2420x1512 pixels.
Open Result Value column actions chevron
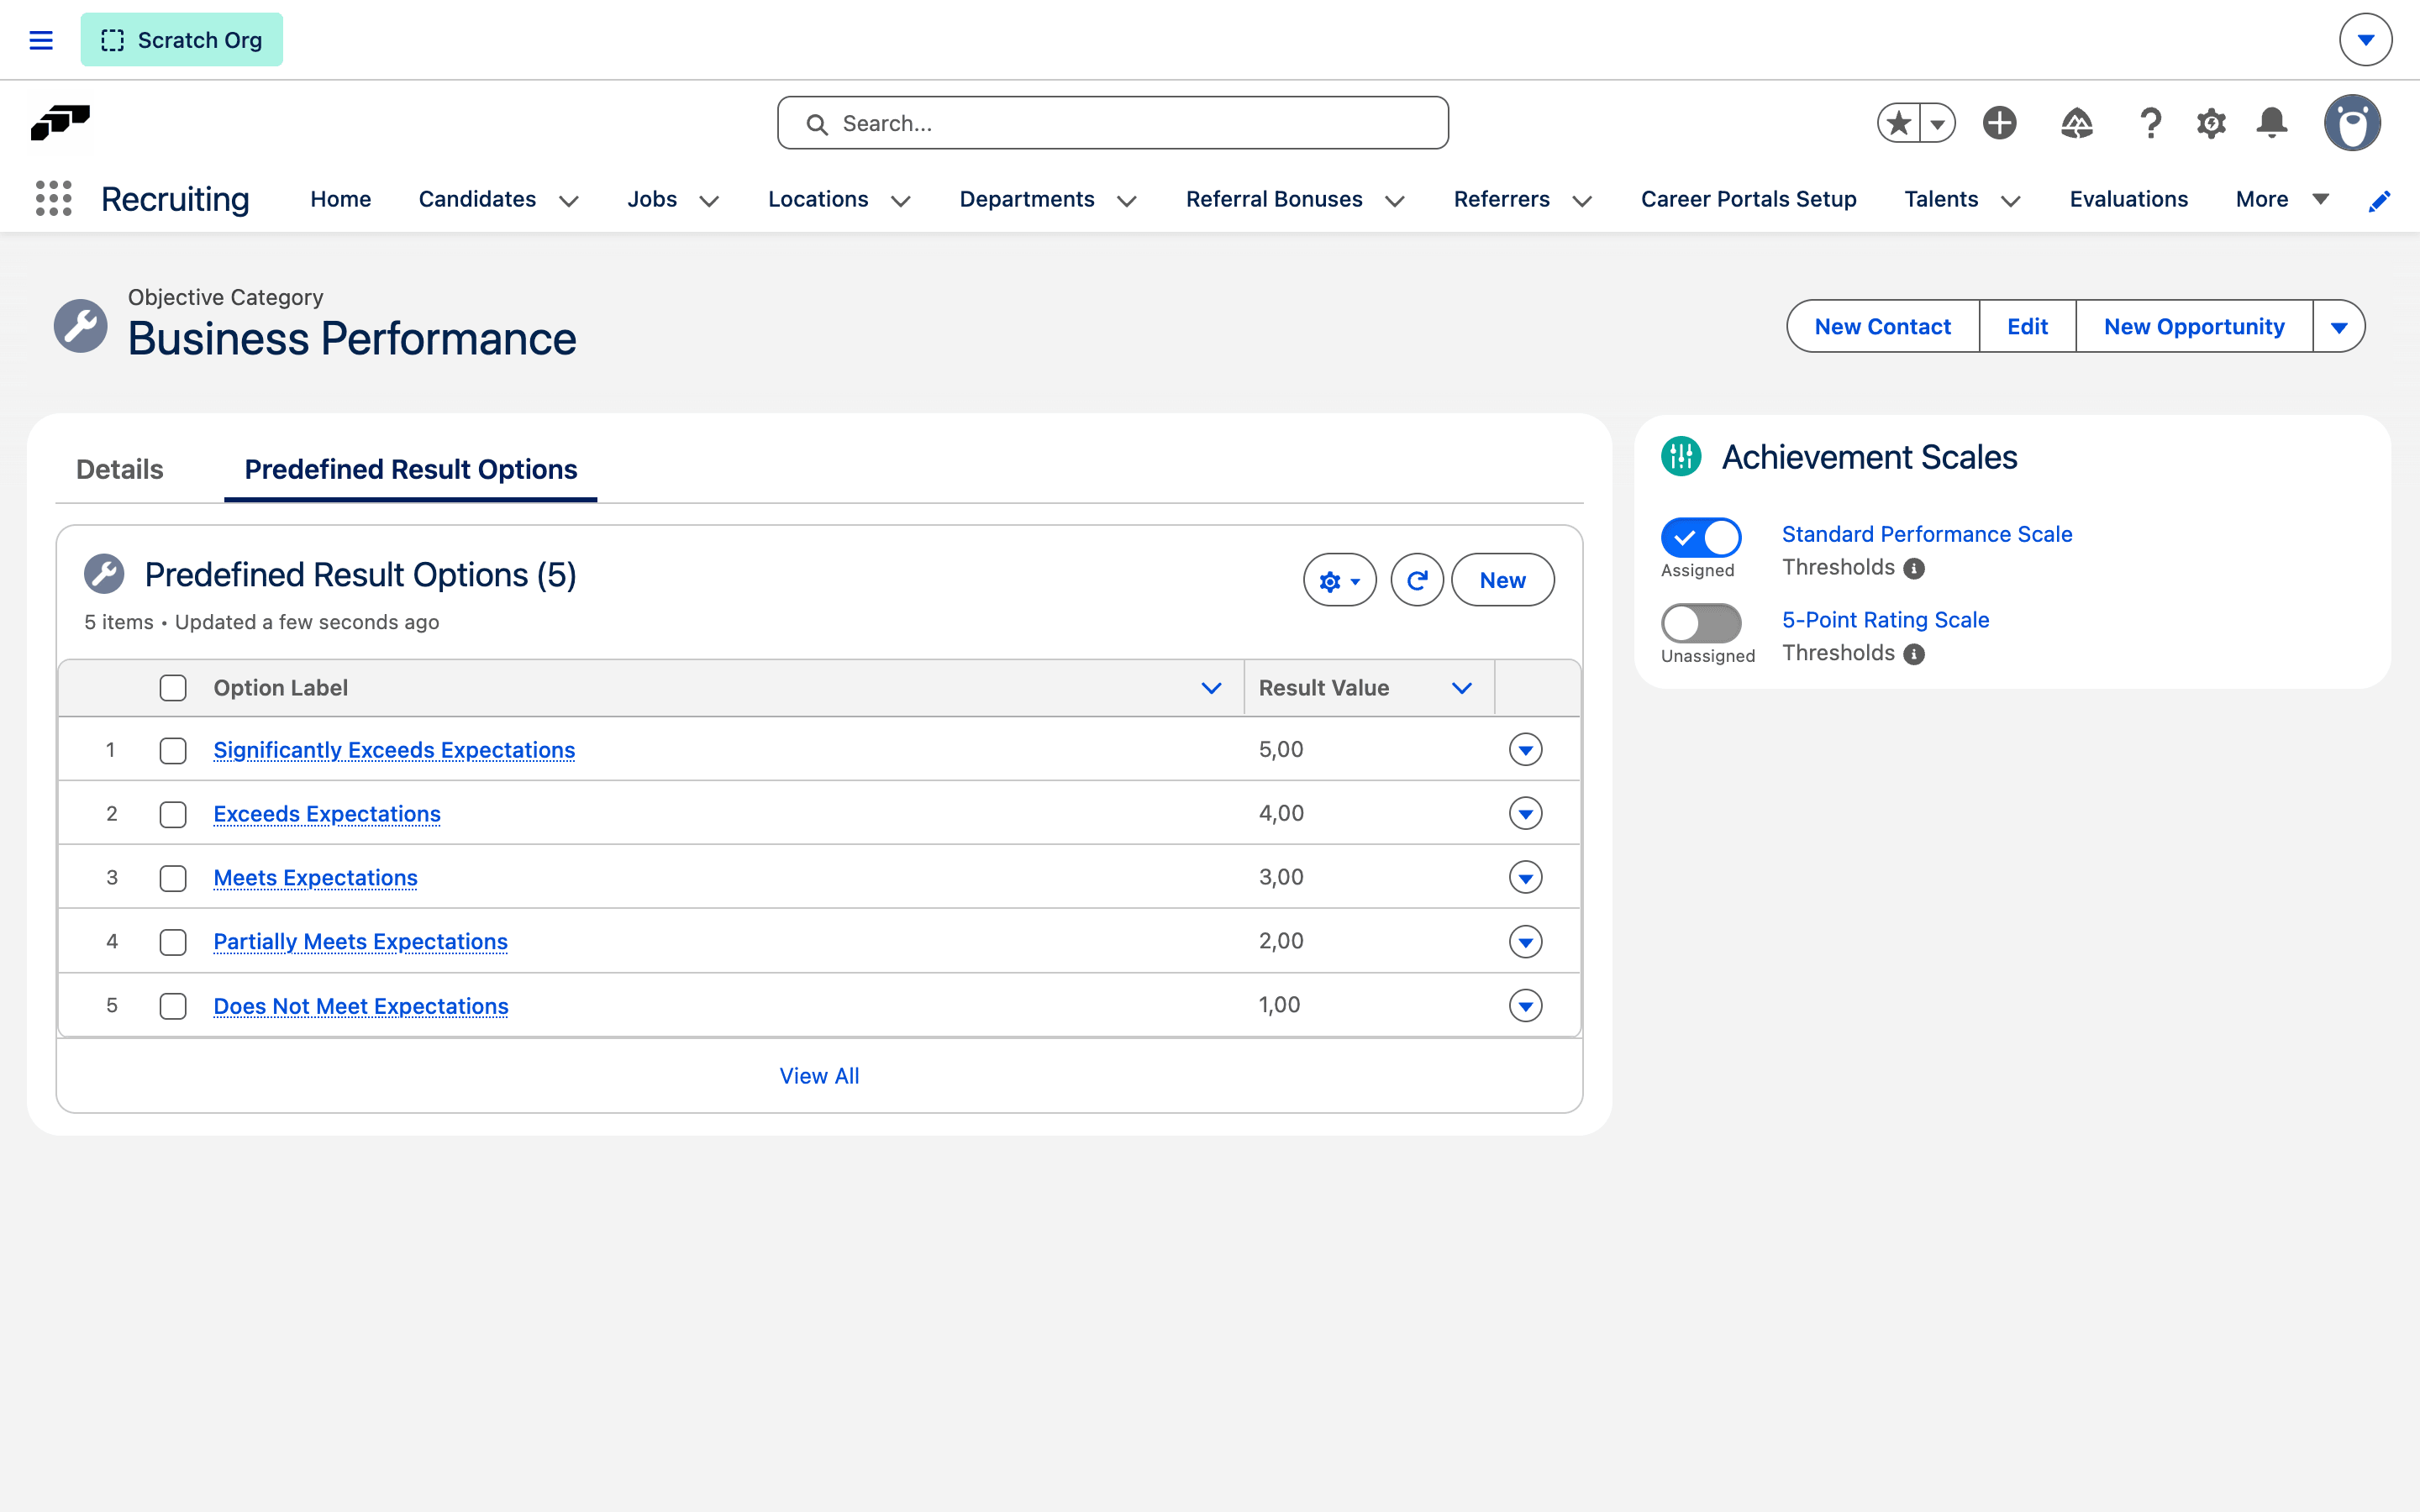(x=1462, y=688)
